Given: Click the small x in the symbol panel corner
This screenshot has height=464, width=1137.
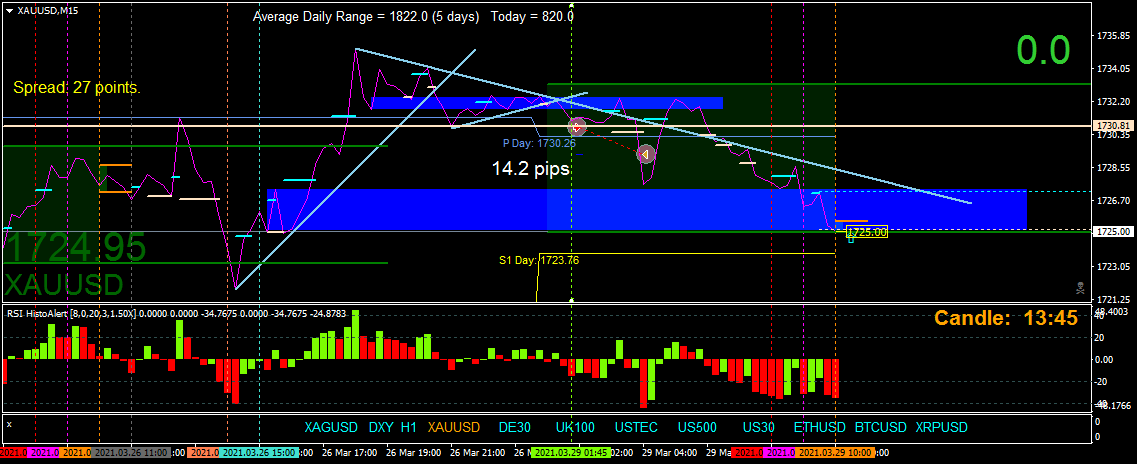Looking at the screenshot, I should [x=9, y=423].
